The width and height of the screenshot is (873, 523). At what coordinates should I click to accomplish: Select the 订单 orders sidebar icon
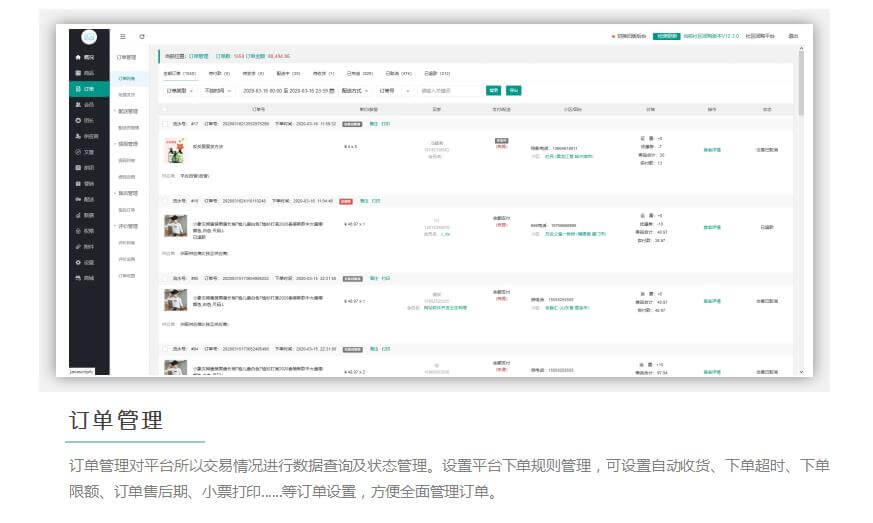tap(78, 89)
